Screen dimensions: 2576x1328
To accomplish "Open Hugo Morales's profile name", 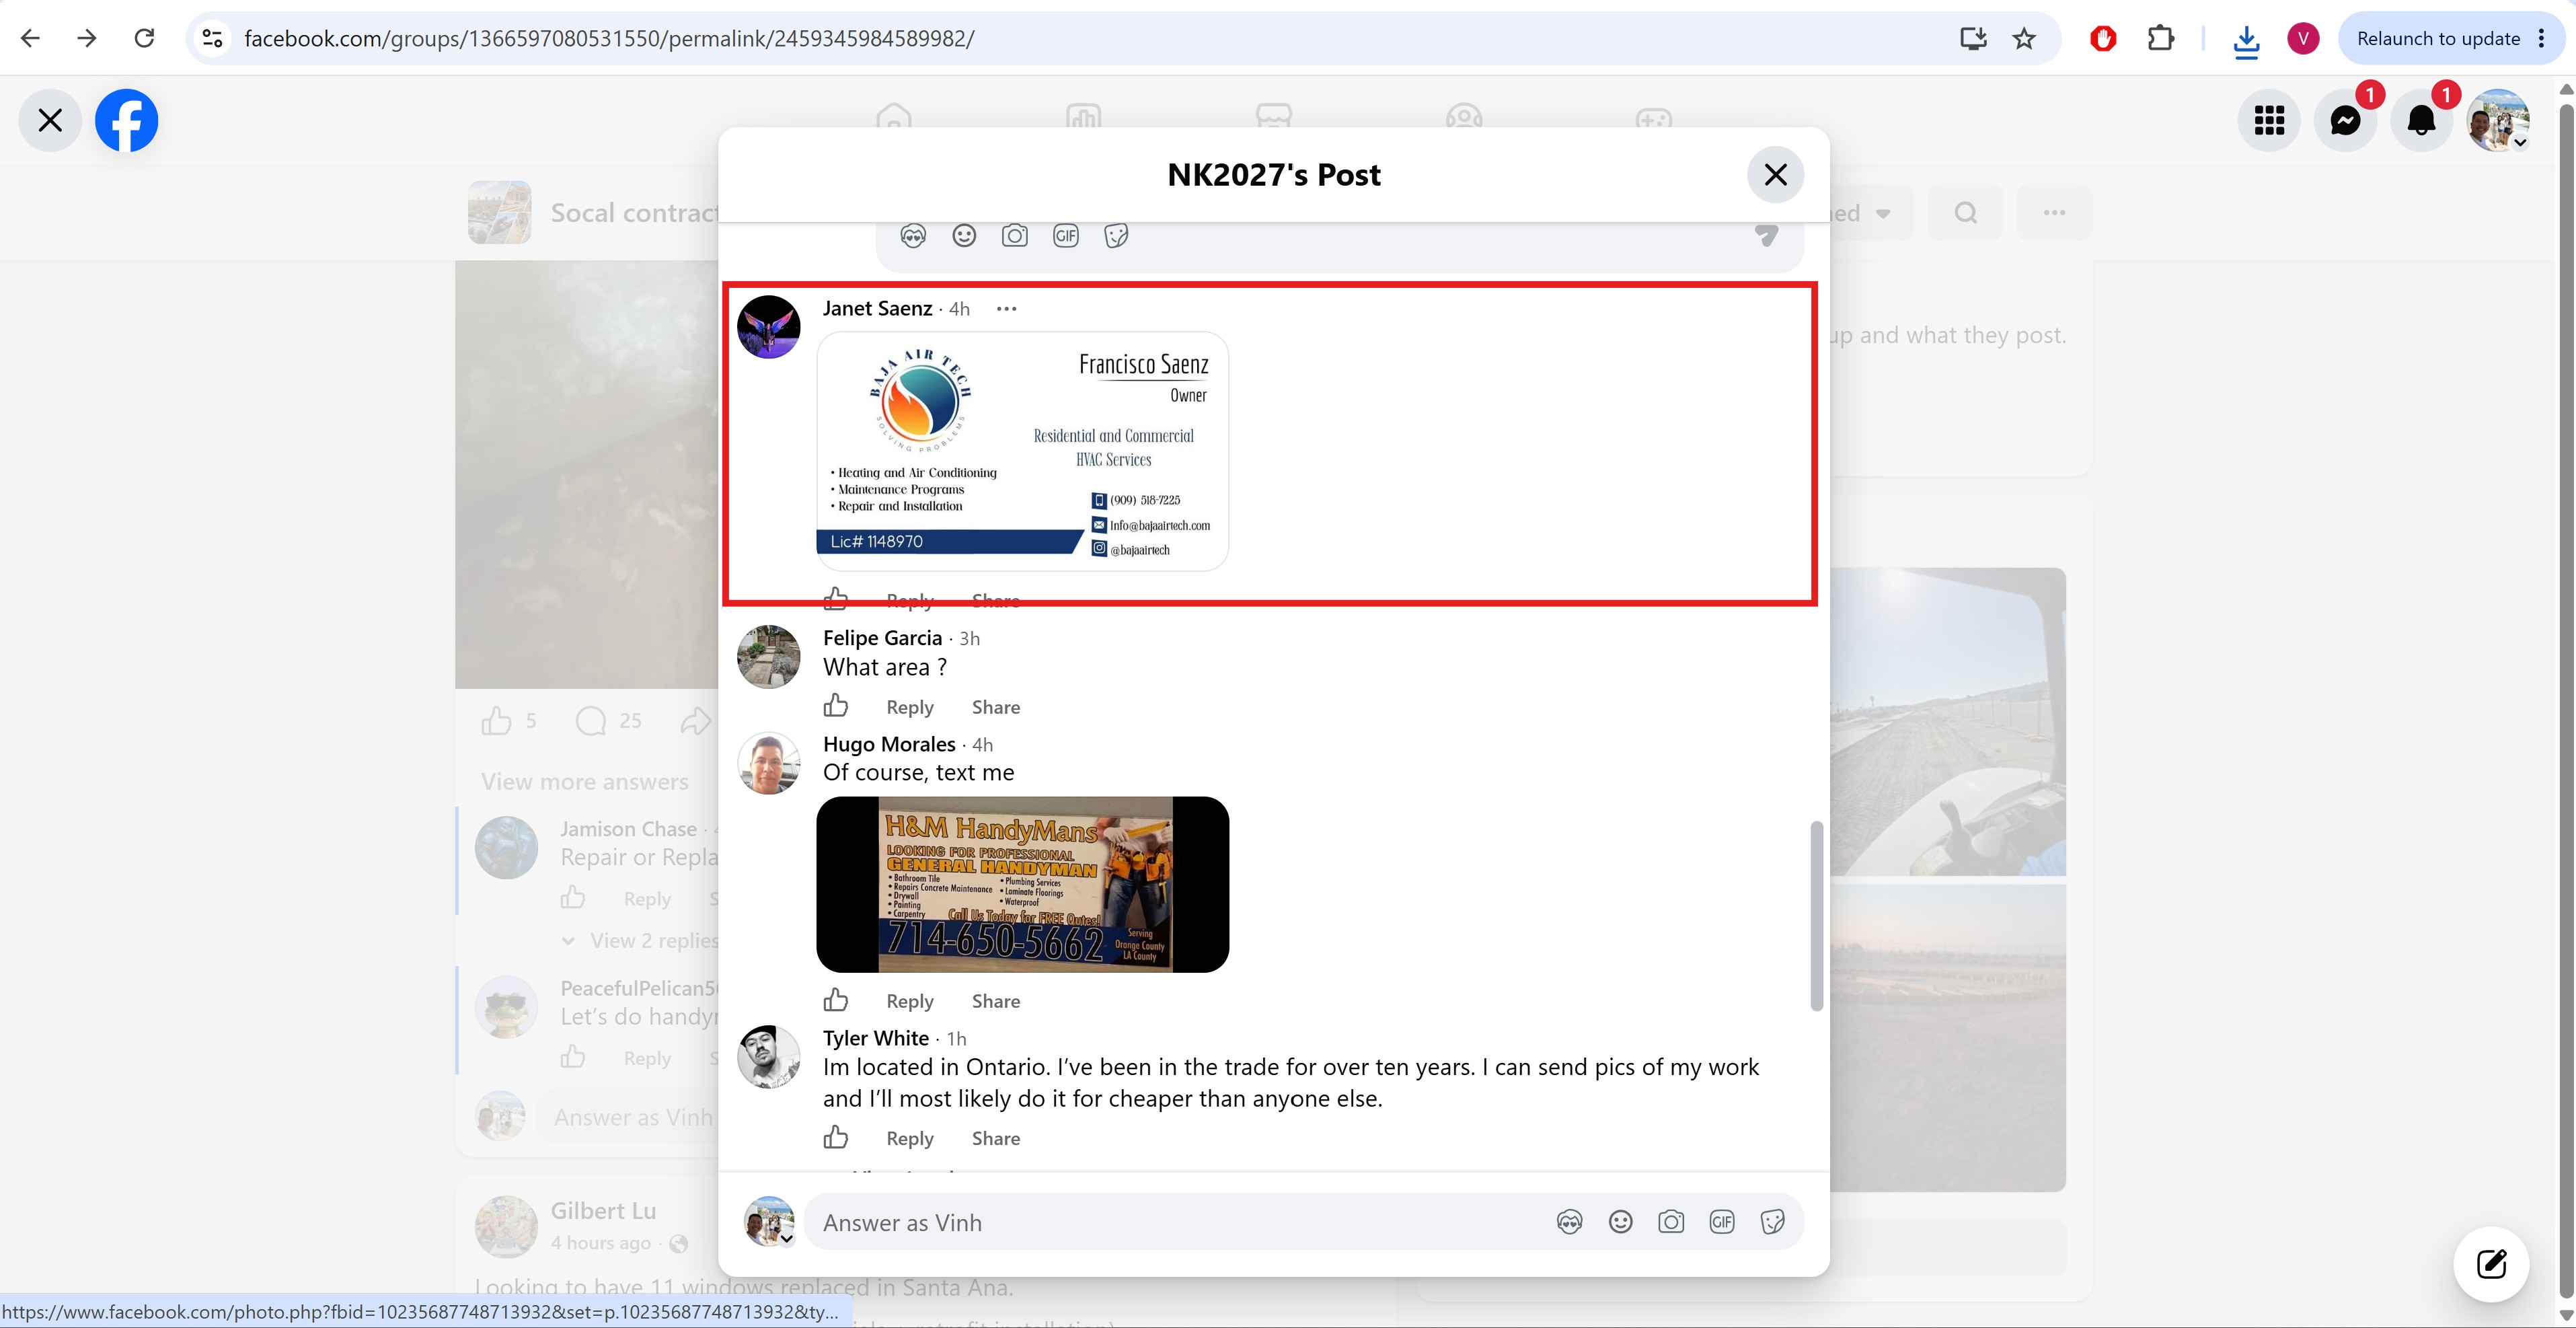I will tap(889, 744).
